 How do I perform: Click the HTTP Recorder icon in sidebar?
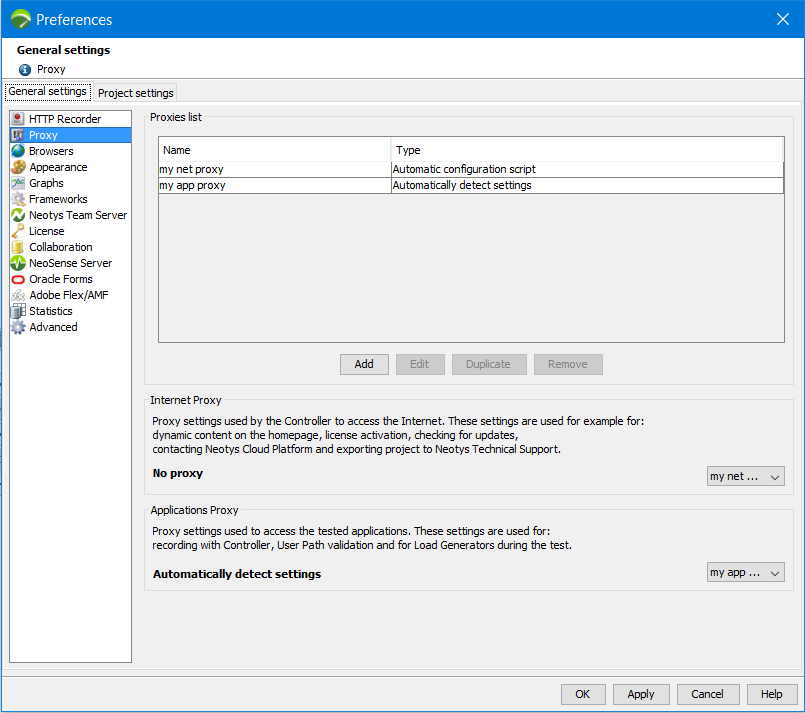pos(18,119)
